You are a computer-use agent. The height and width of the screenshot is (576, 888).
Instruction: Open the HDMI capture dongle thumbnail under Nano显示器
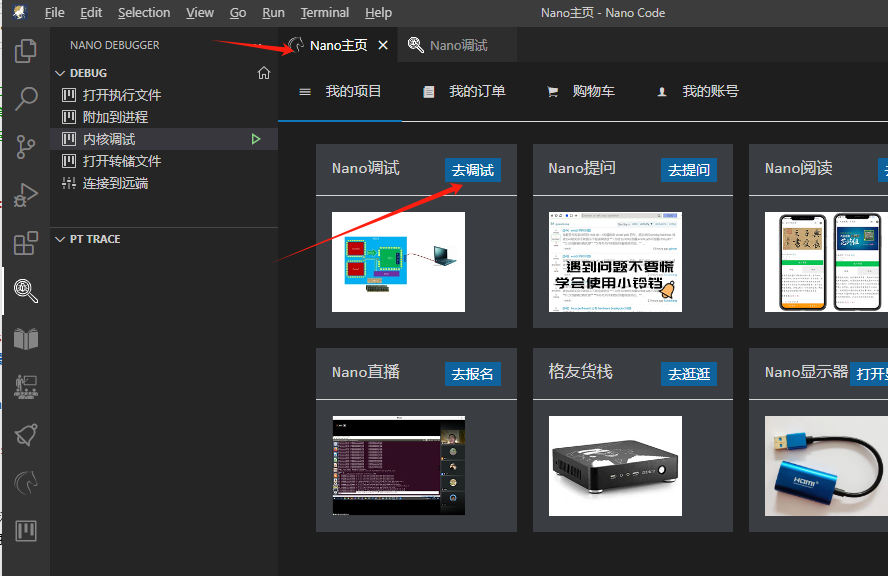pyautogui.click(x=826, y=466)
